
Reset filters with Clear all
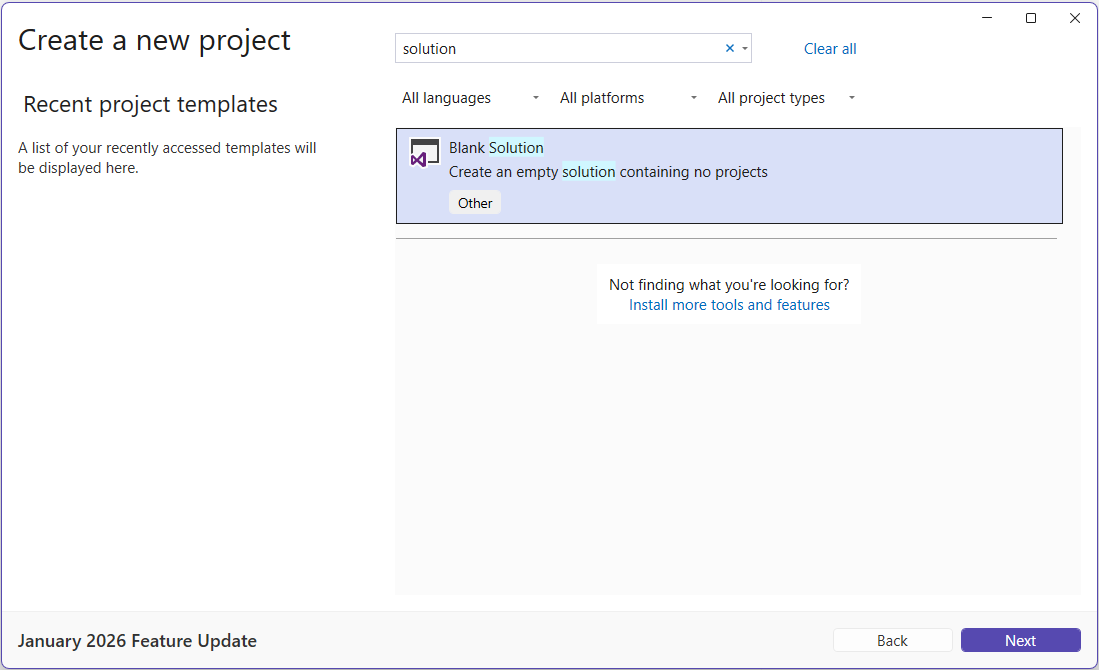[830, 48]
